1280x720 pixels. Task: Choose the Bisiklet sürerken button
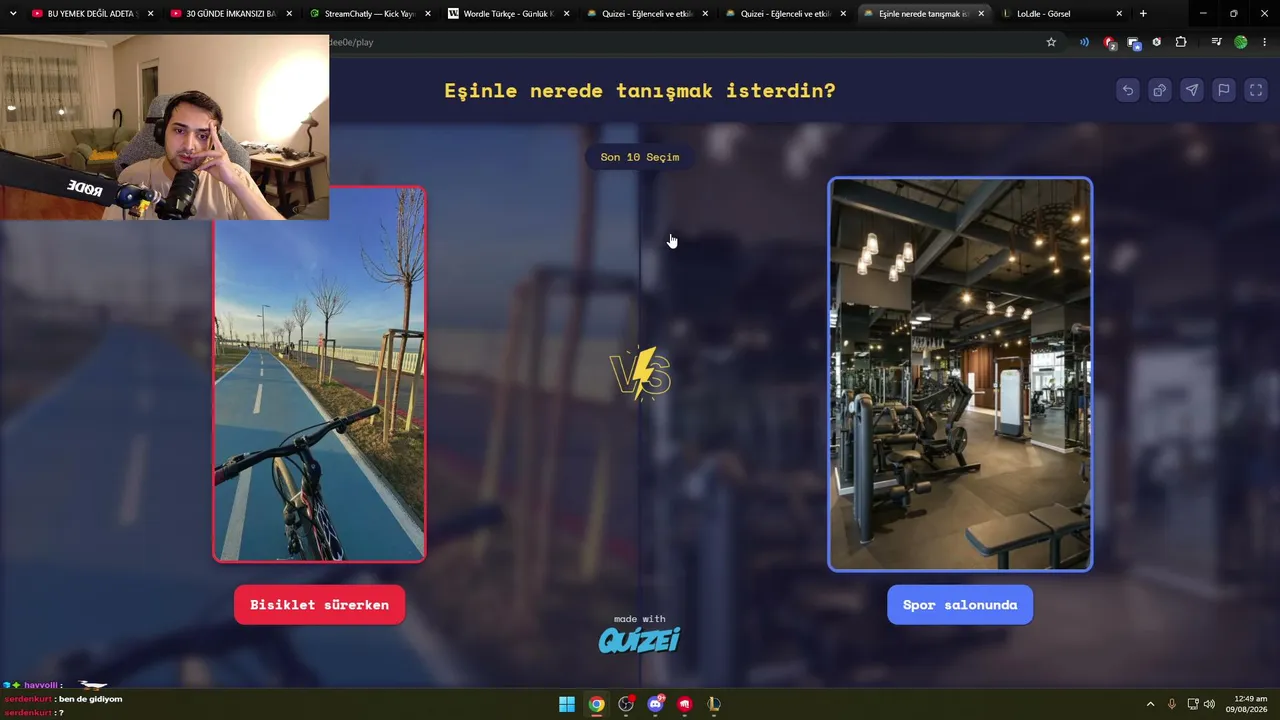320,605
